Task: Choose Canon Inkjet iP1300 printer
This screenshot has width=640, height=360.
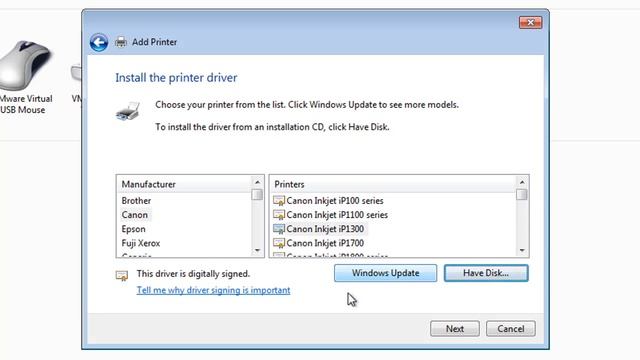Action: 325,229
